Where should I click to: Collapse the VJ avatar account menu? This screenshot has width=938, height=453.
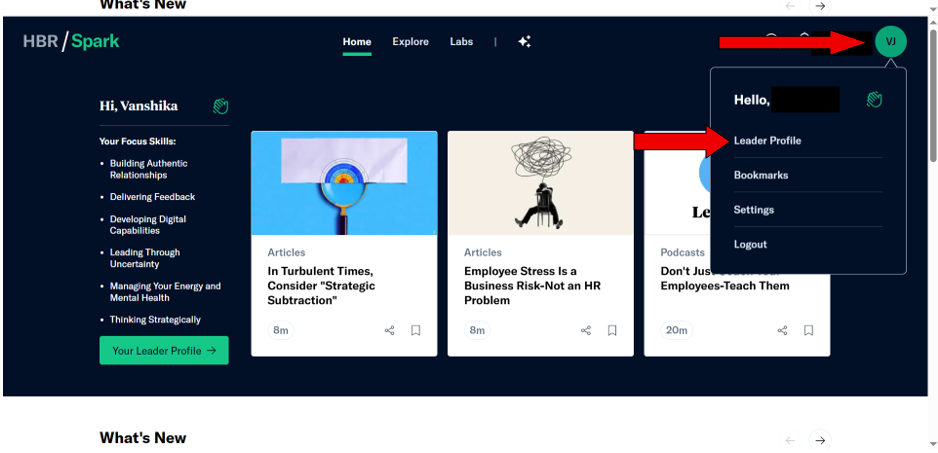(x=890, y=42)
